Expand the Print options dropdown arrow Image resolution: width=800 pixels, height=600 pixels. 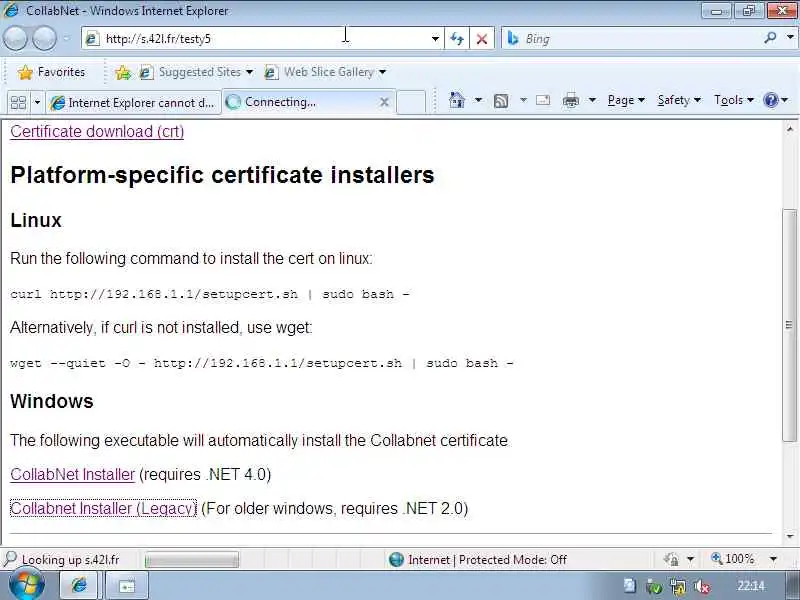(592, 100)
